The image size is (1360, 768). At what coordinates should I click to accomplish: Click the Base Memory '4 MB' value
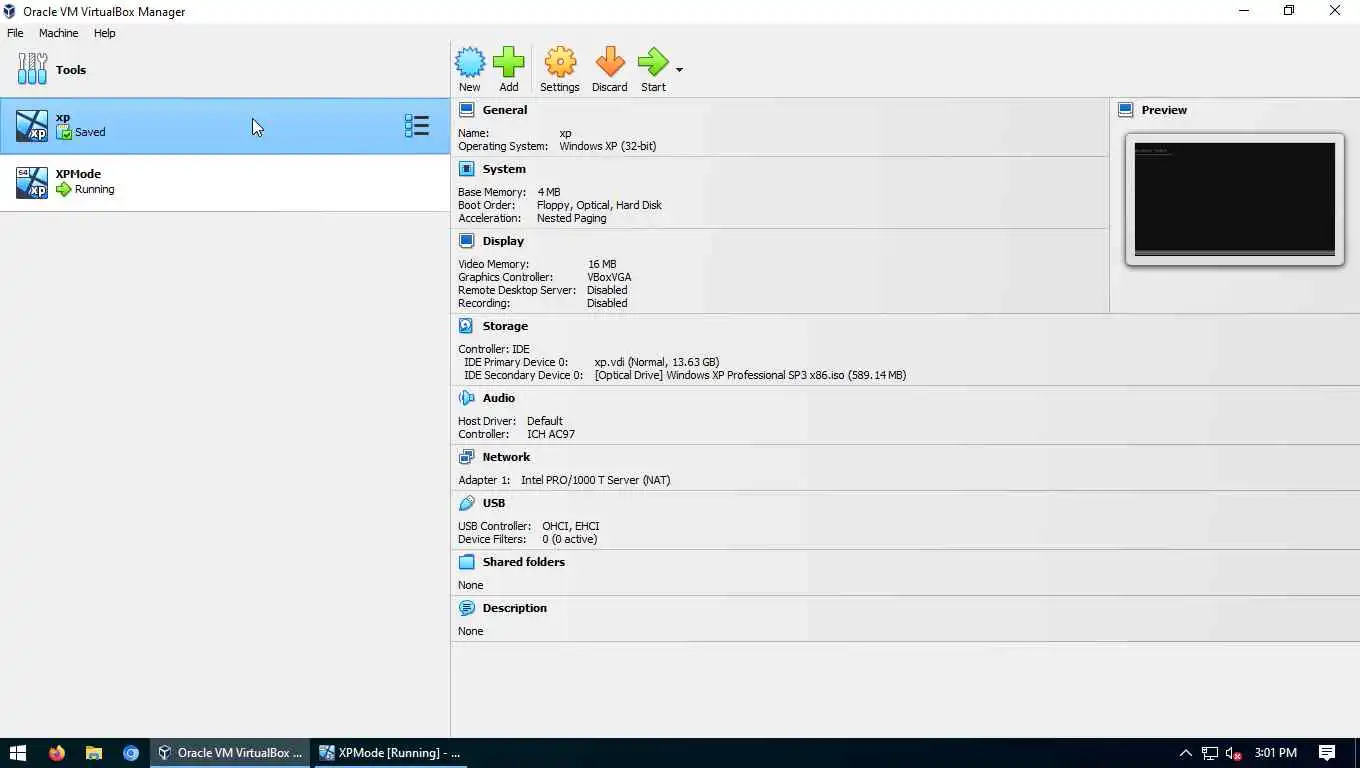click(549, 192)
